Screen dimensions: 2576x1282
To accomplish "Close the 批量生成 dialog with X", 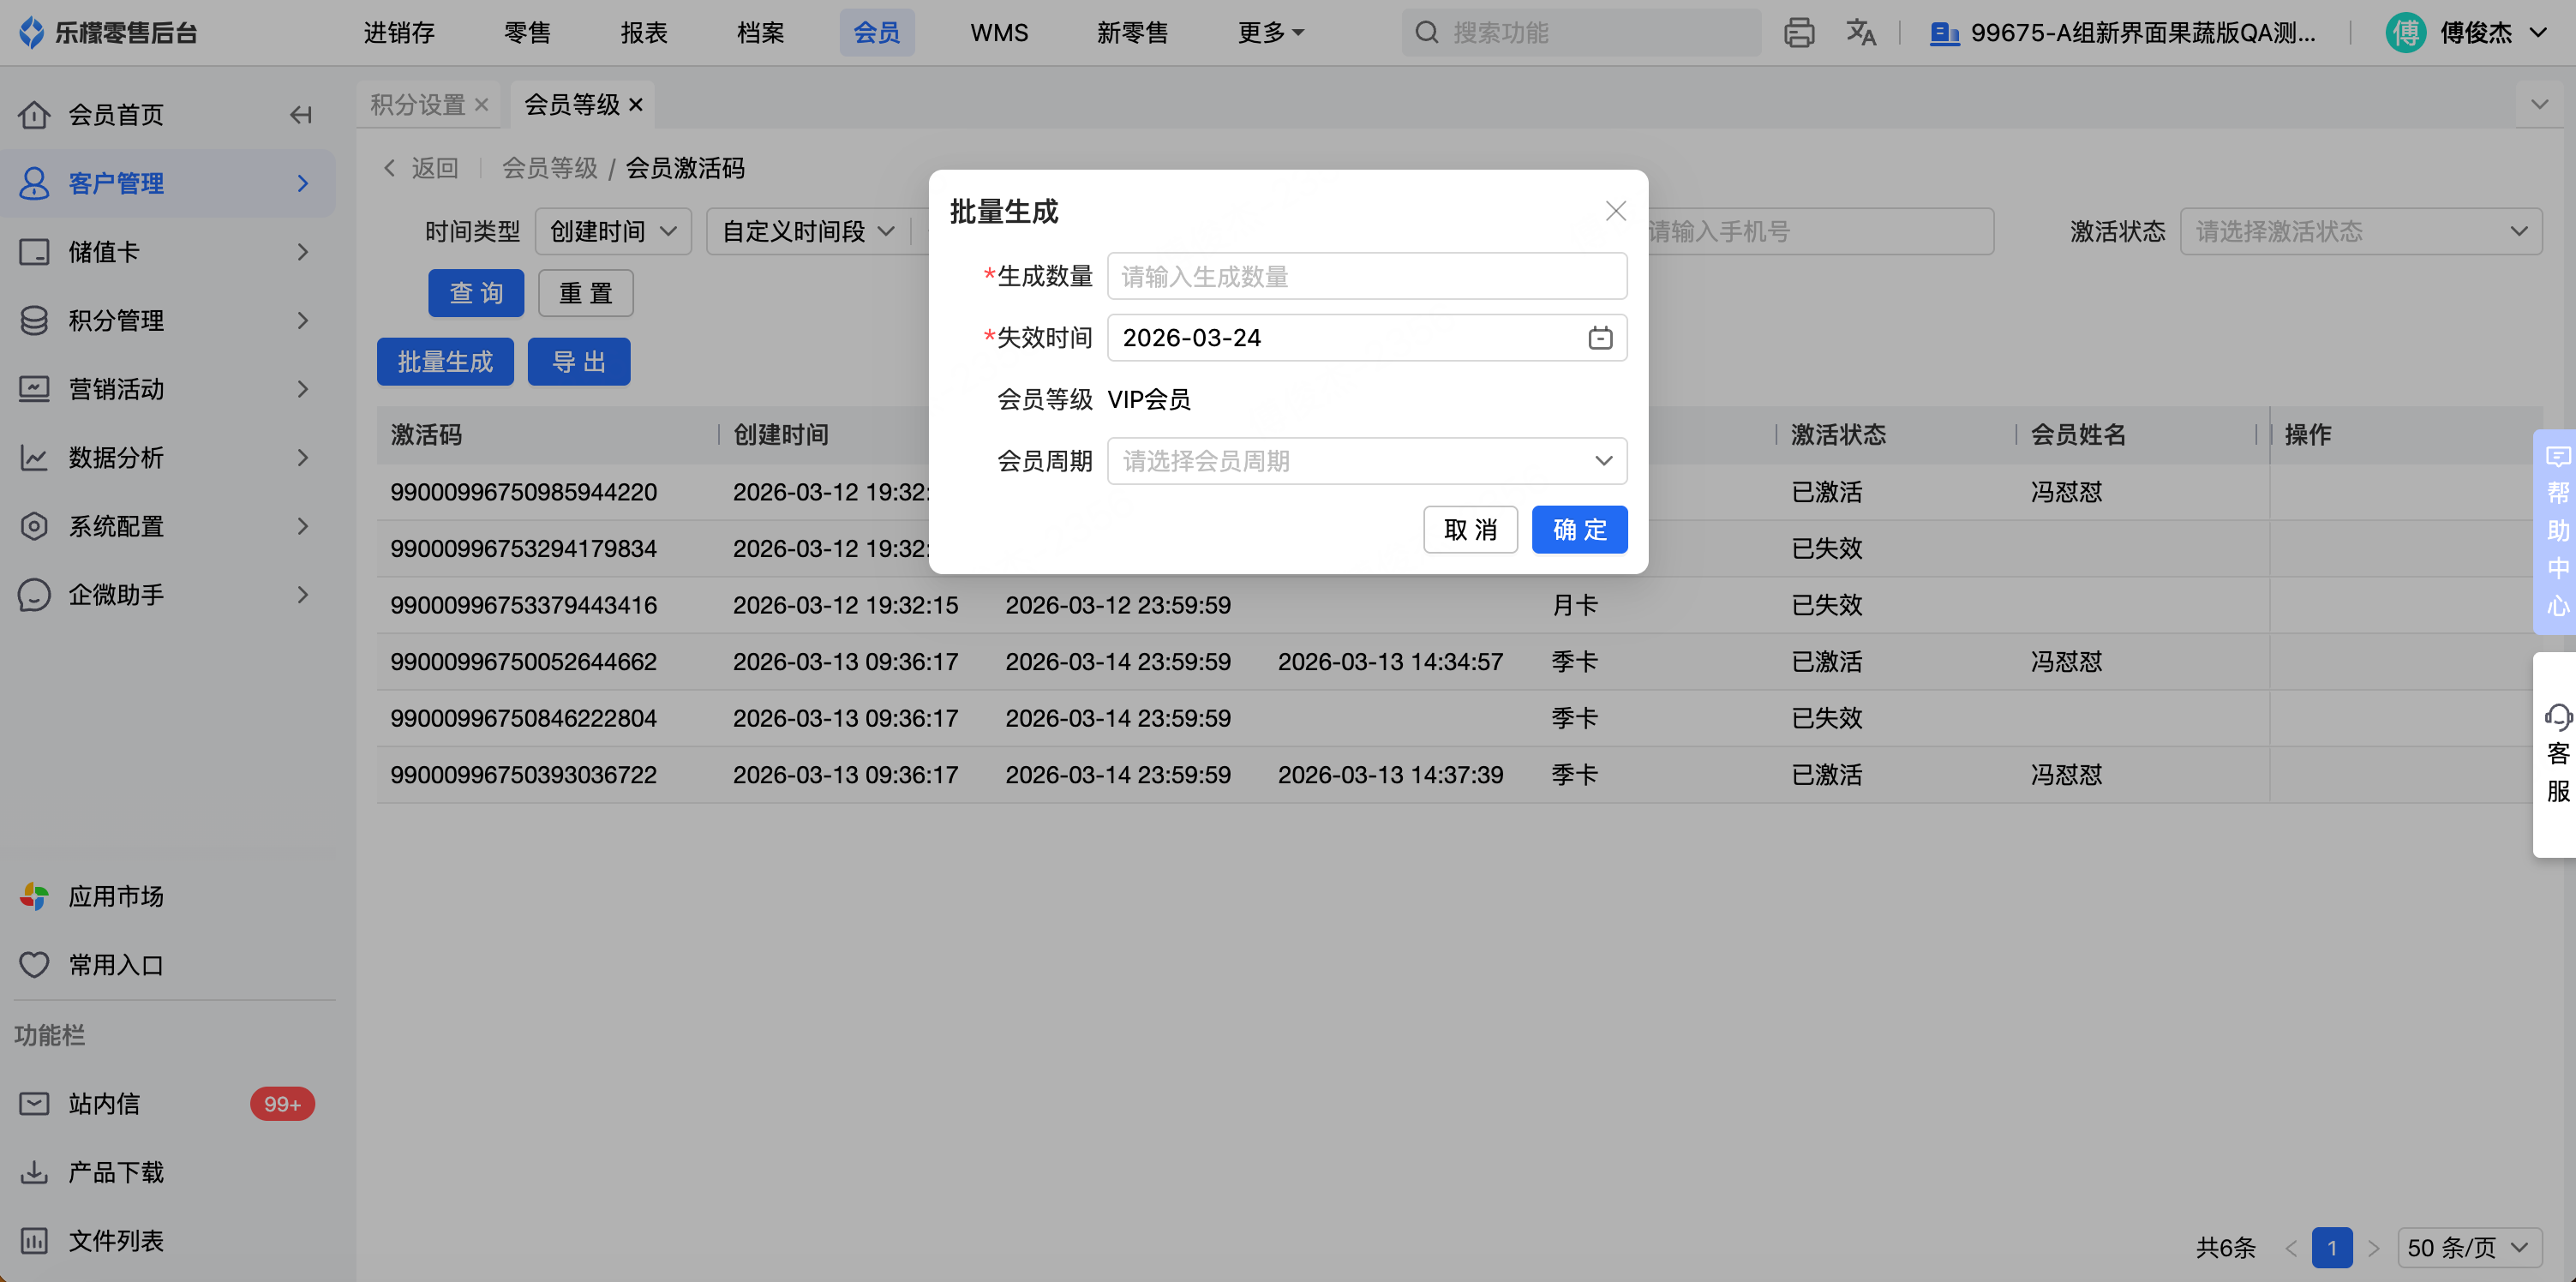I will click(x=1615, y=211).
